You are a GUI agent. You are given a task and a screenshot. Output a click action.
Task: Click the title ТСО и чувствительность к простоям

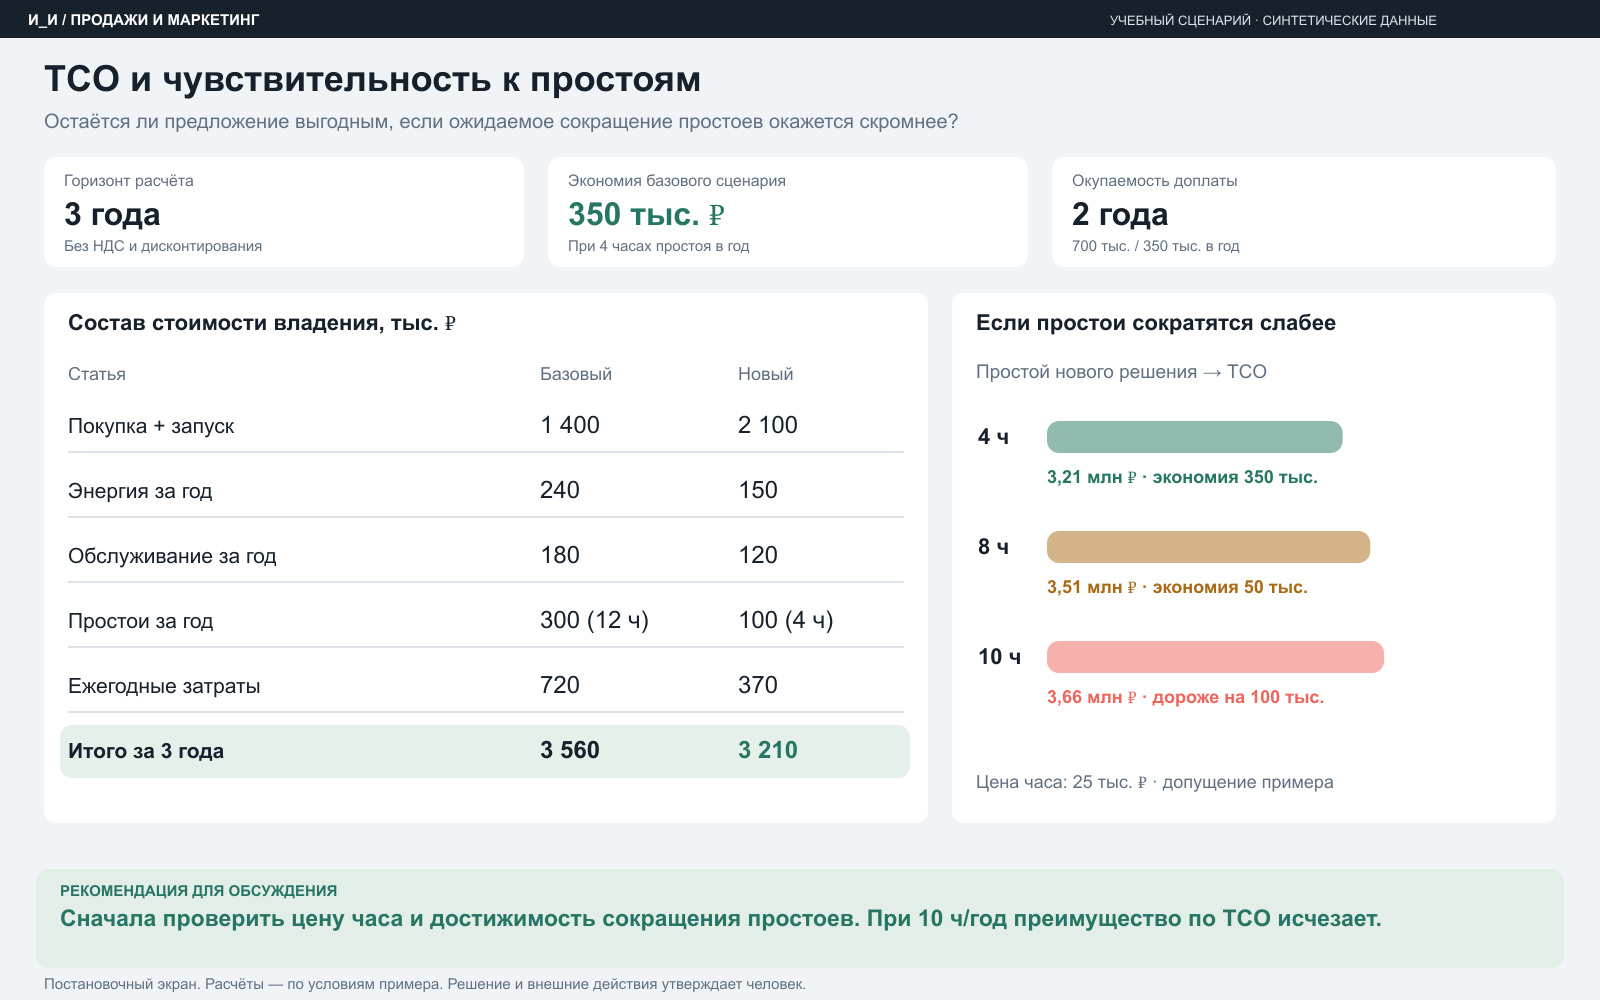372,79
